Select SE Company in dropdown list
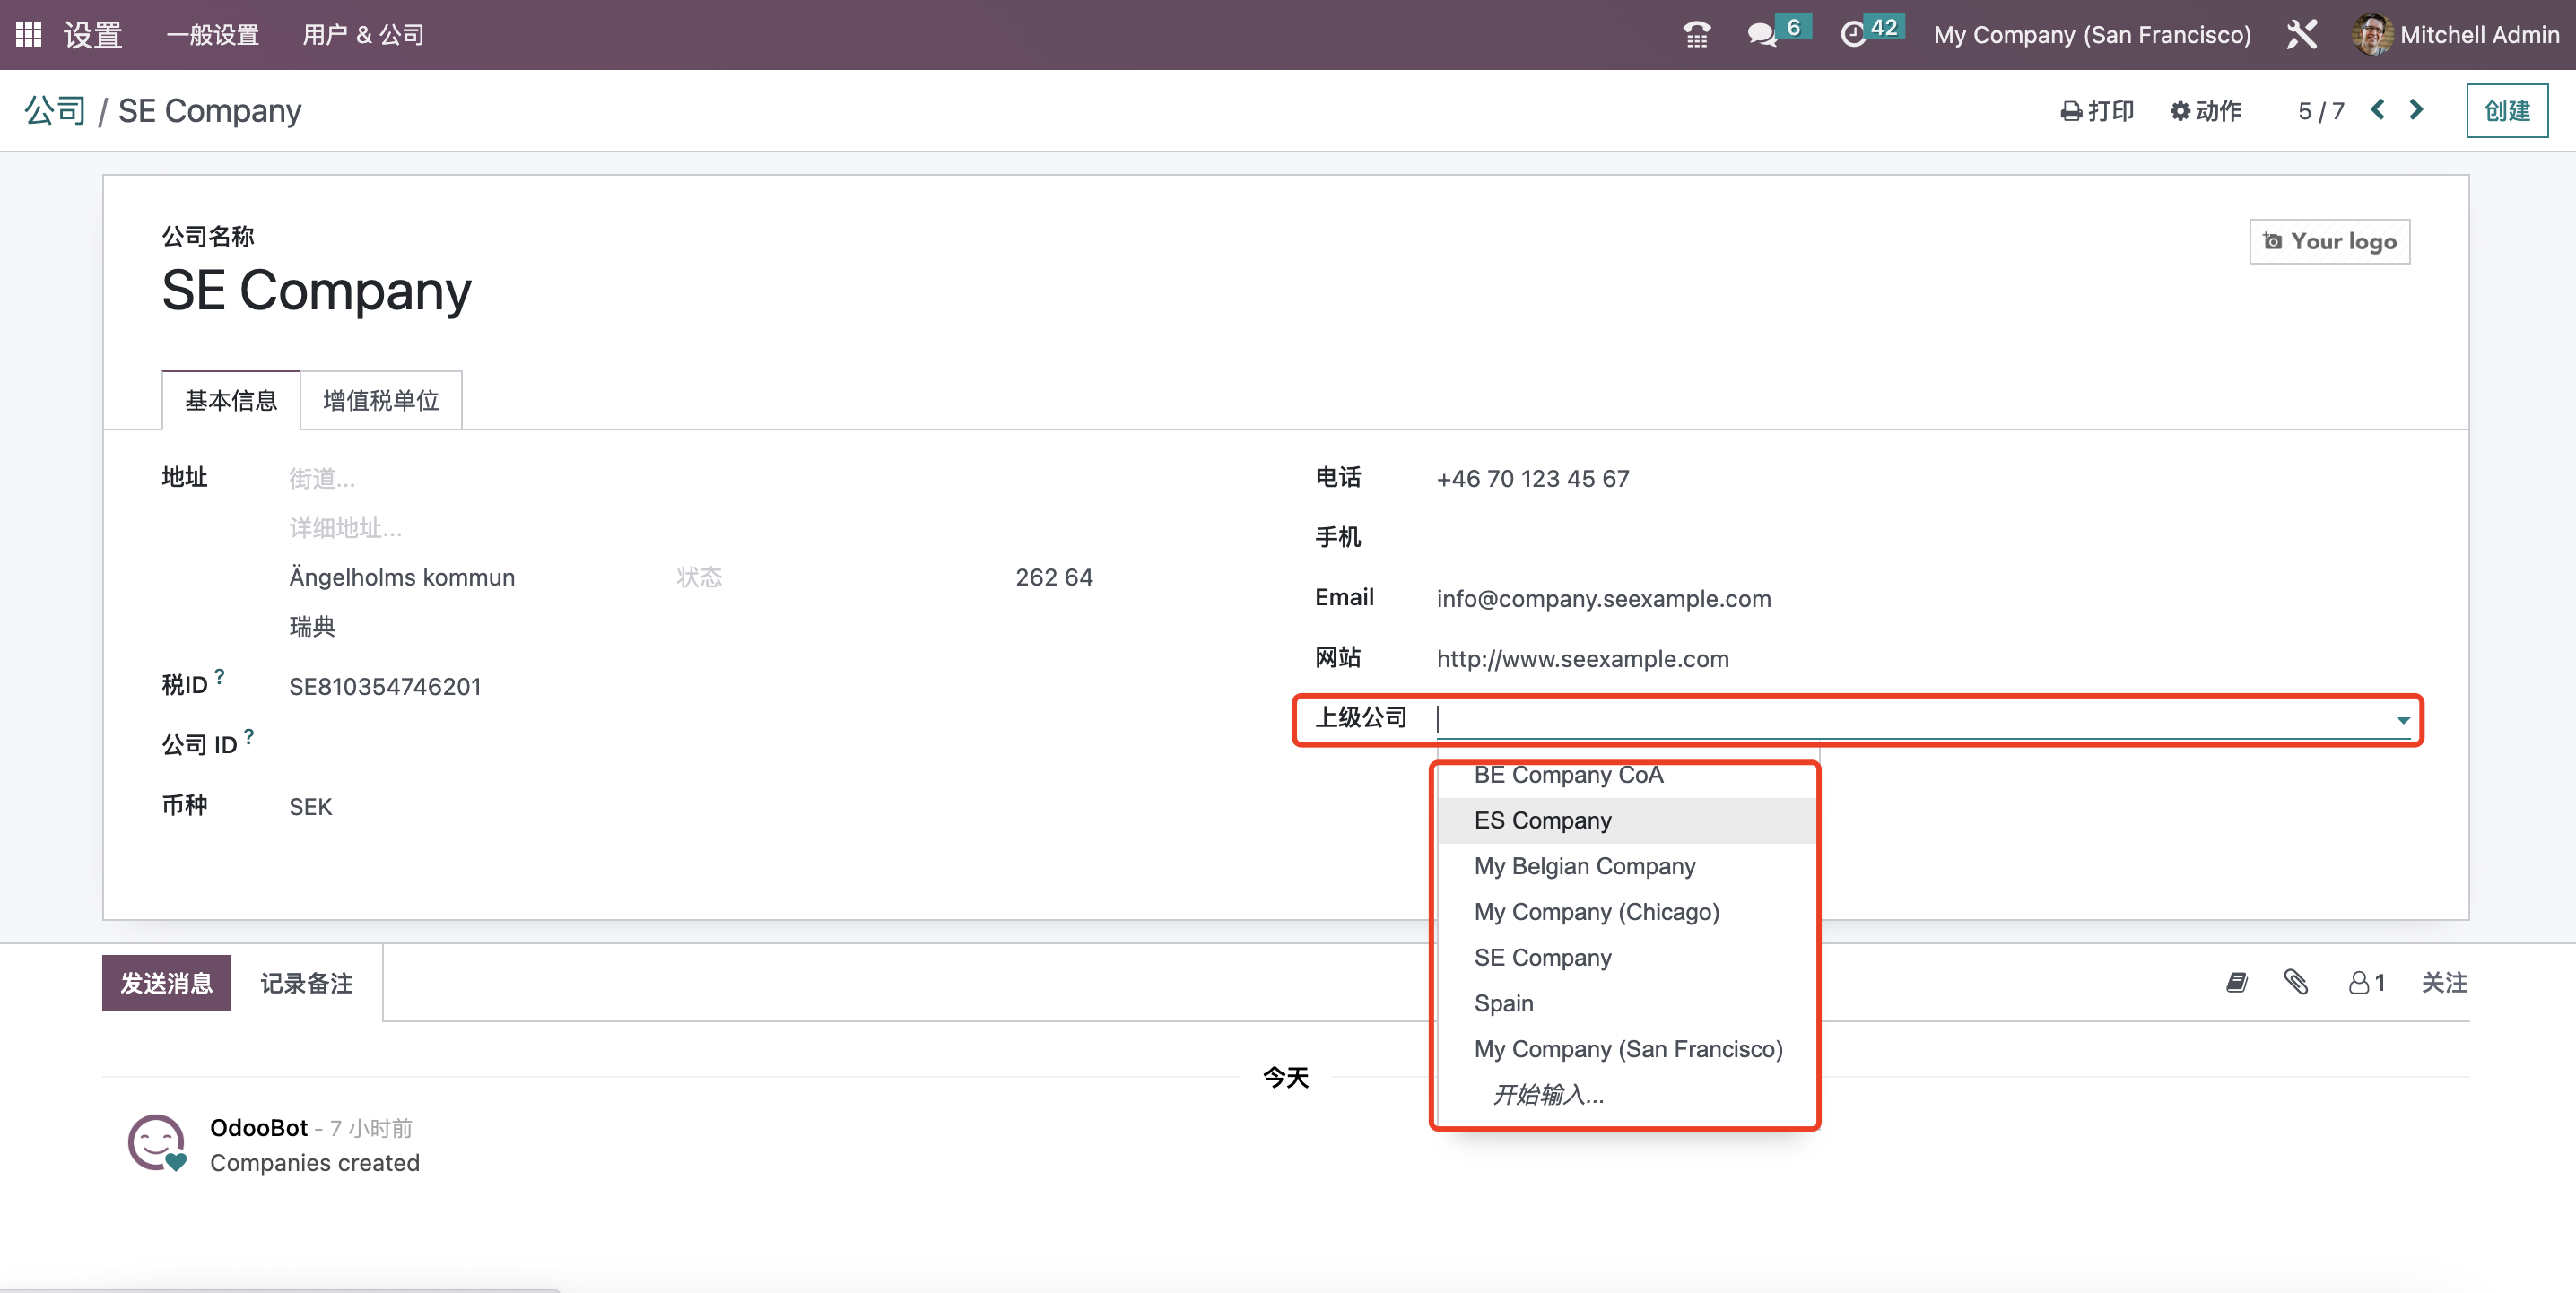 (x=1626, y=958)
